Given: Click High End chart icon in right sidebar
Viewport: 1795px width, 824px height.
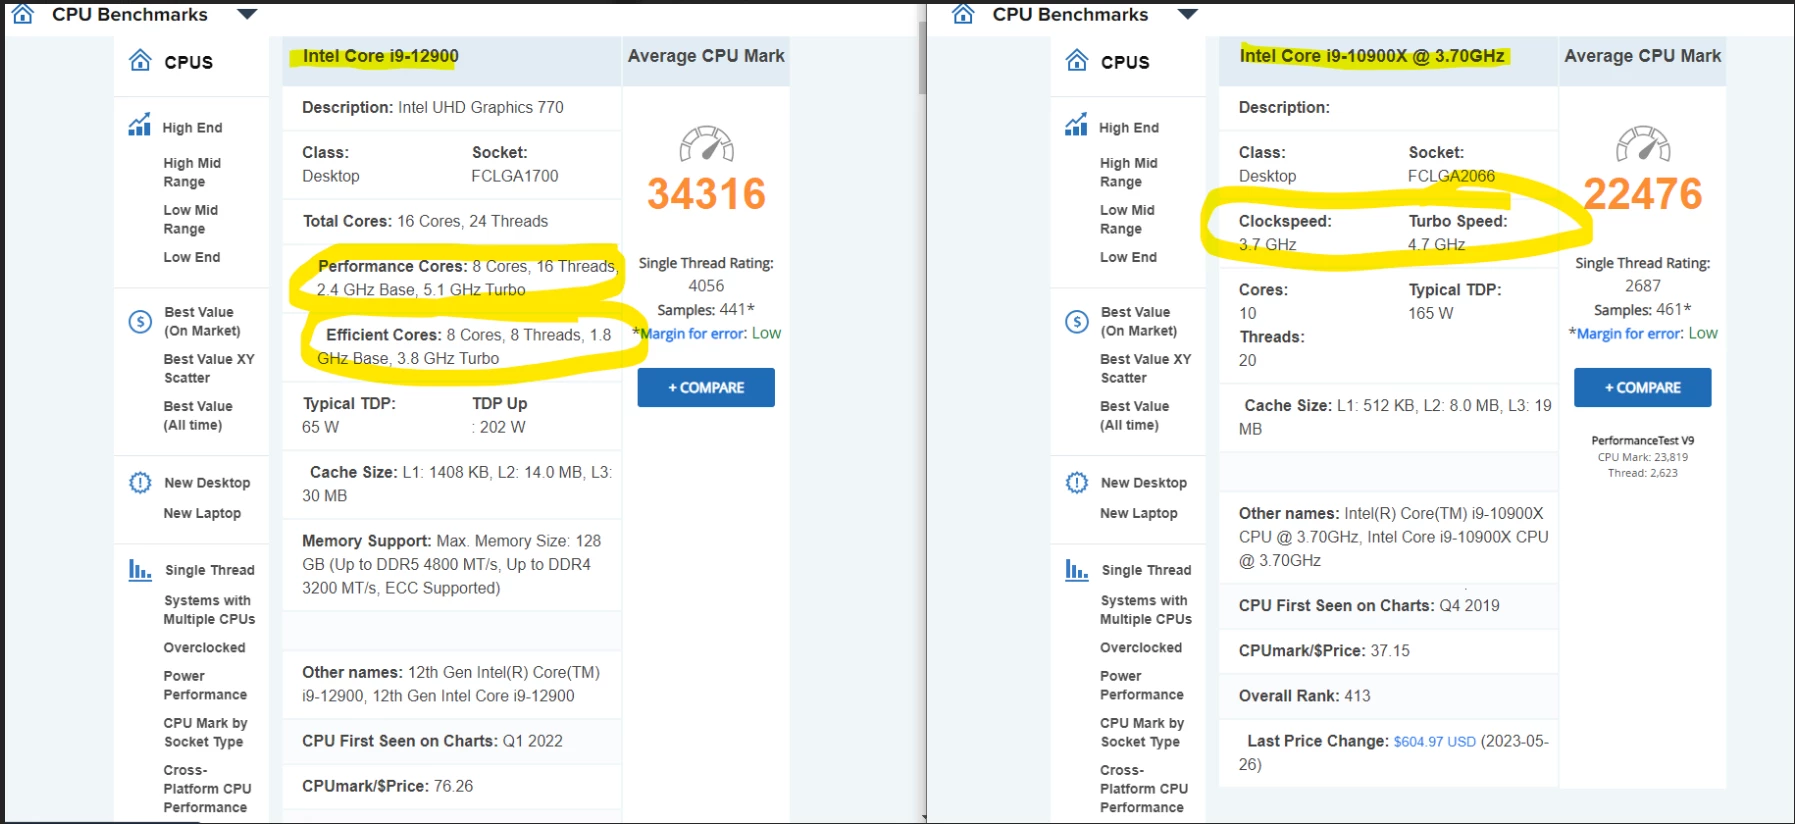Looking at the screenshot, I should 1076,125.
